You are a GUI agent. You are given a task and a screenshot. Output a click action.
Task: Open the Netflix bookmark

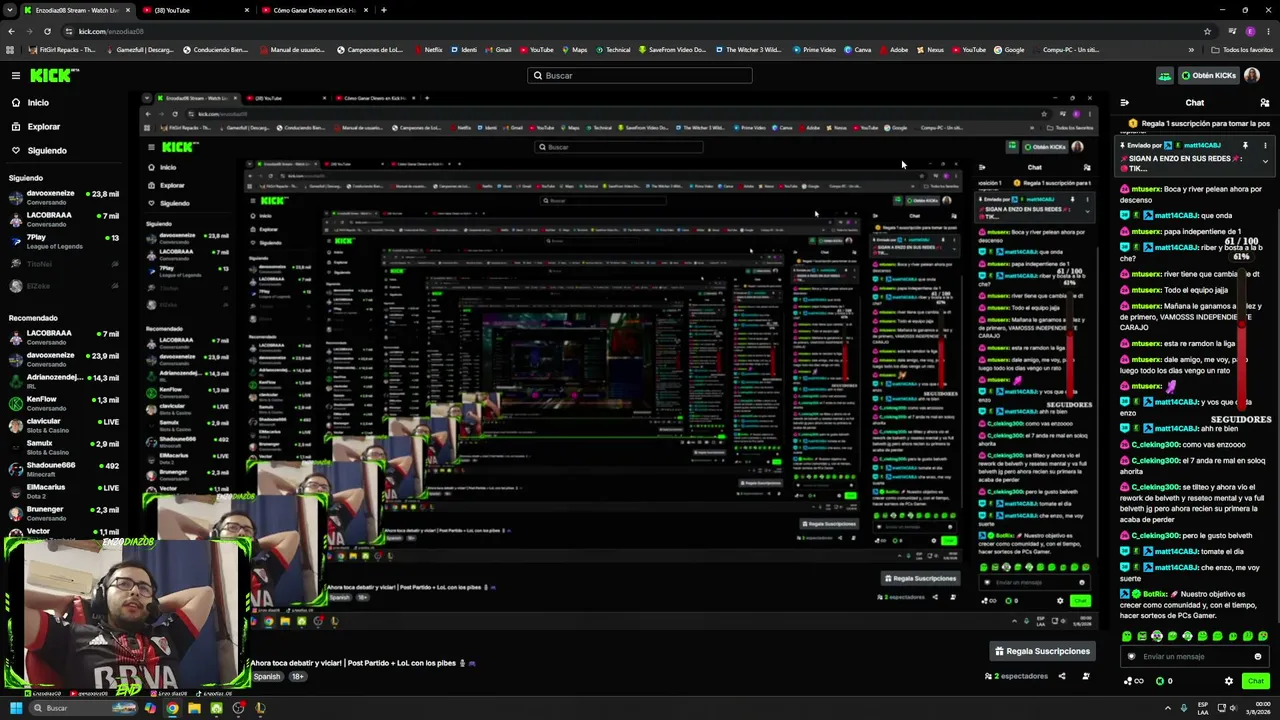point(428,50)
